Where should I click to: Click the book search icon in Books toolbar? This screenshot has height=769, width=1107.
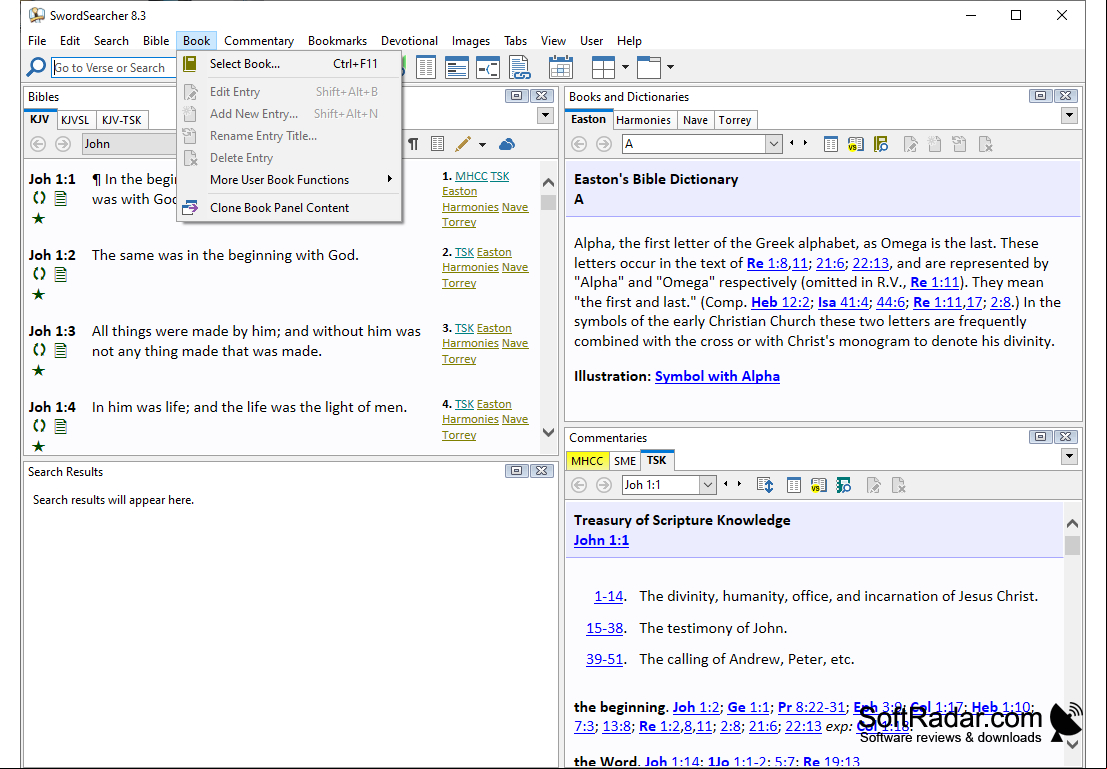point(880,144)
